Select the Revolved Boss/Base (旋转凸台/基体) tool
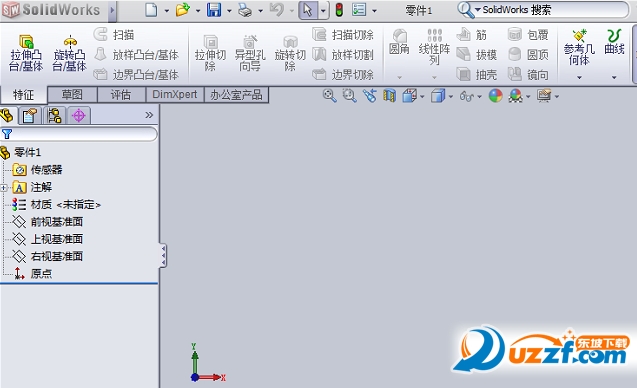The height and width of the screenshot is (388, 637). click(69, 53)
